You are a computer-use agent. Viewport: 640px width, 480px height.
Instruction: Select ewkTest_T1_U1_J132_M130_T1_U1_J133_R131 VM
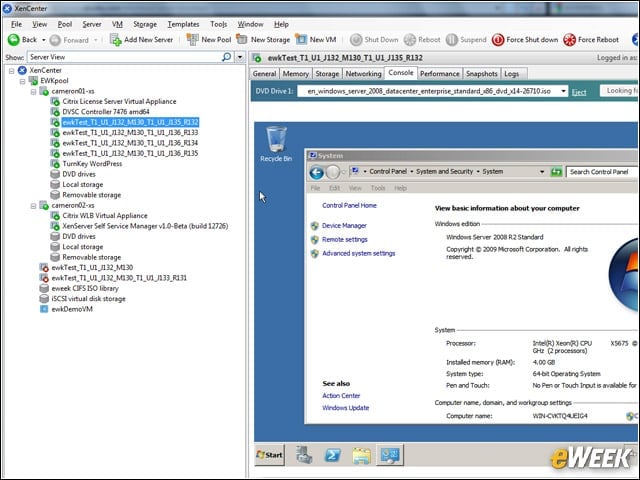[119, 278]
